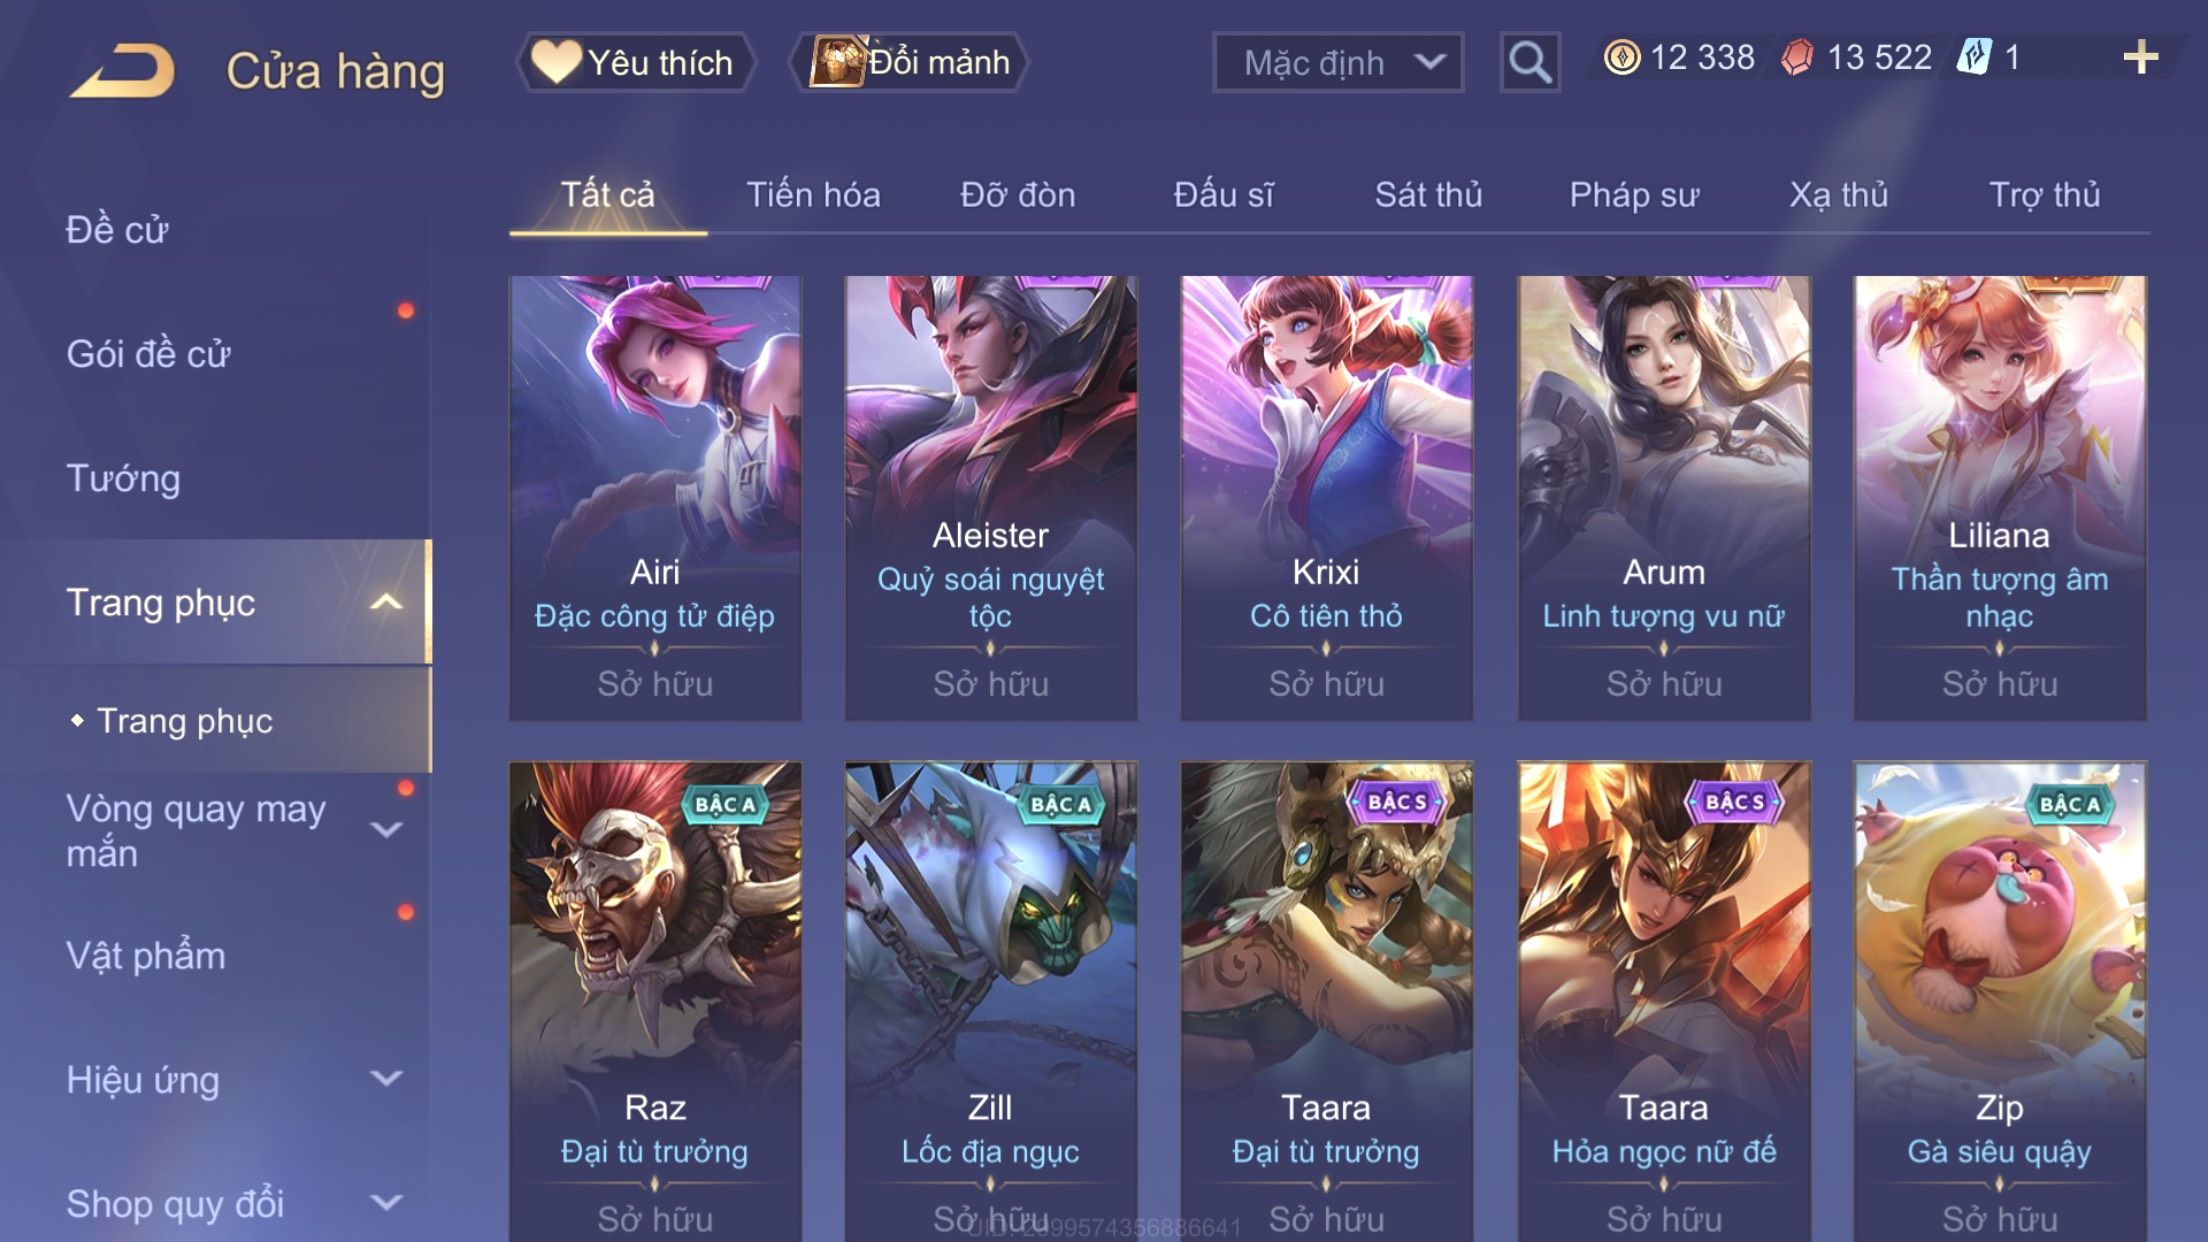Screen dimensions: 2208x1242
Task: Click the blue ticket currency icon
Action: 1974,57
